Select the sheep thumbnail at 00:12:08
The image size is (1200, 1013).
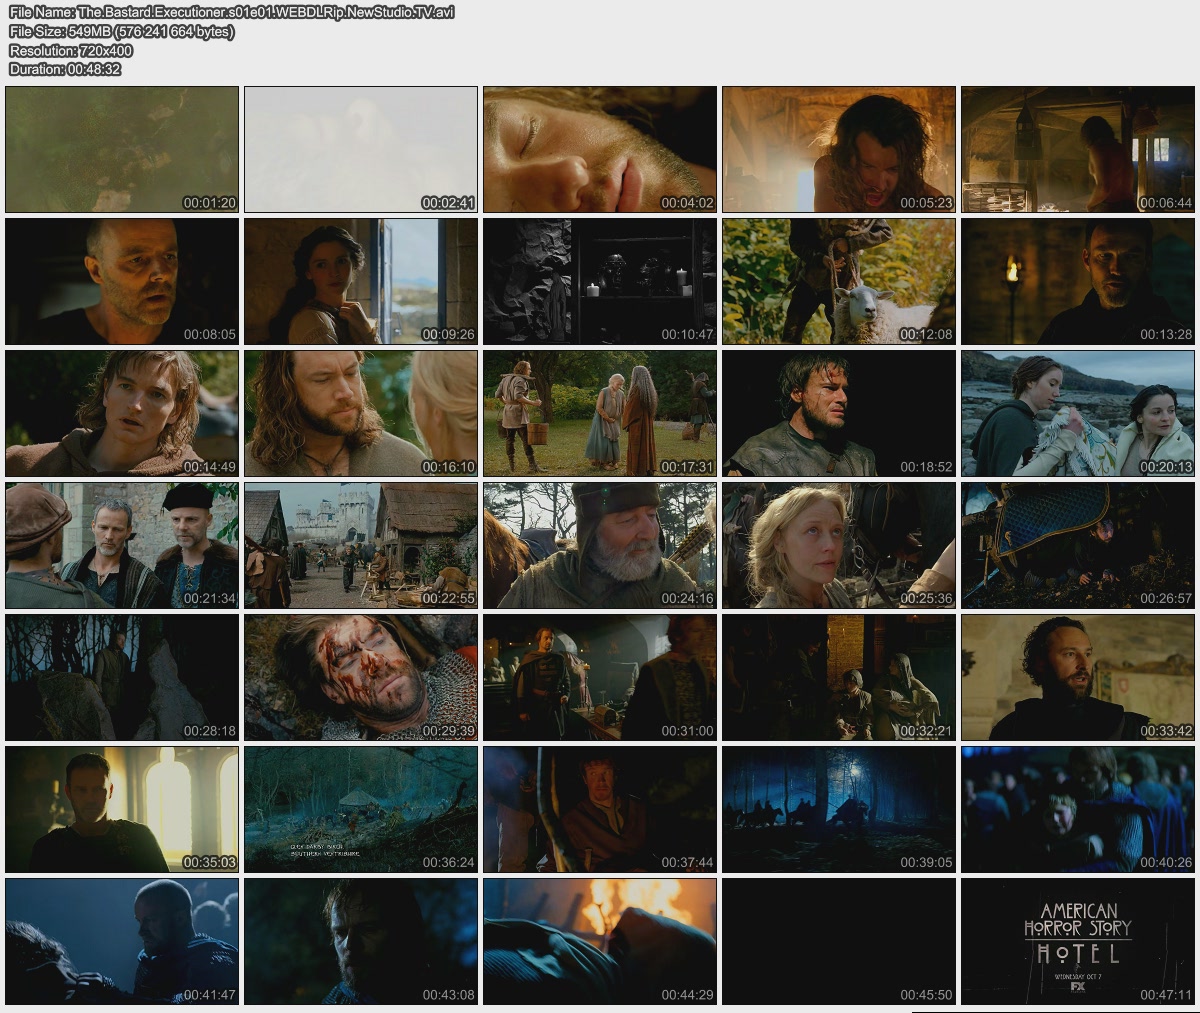click(x=839, y=281)
